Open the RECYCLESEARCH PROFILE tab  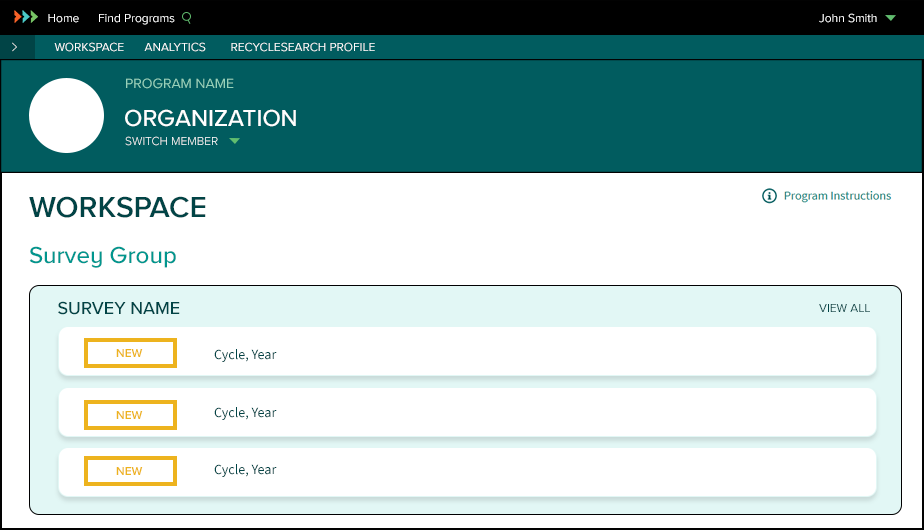point(302,47)
